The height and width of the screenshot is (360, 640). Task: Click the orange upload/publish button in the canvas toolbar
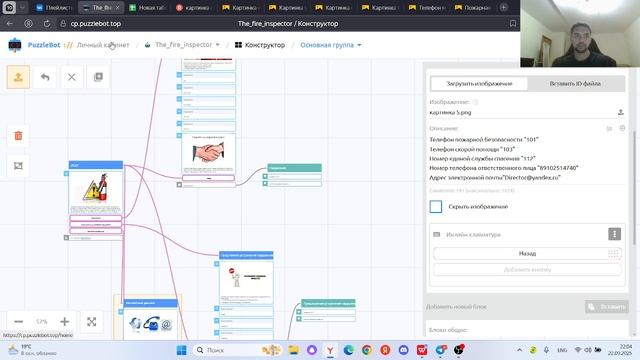pos(18,77)
